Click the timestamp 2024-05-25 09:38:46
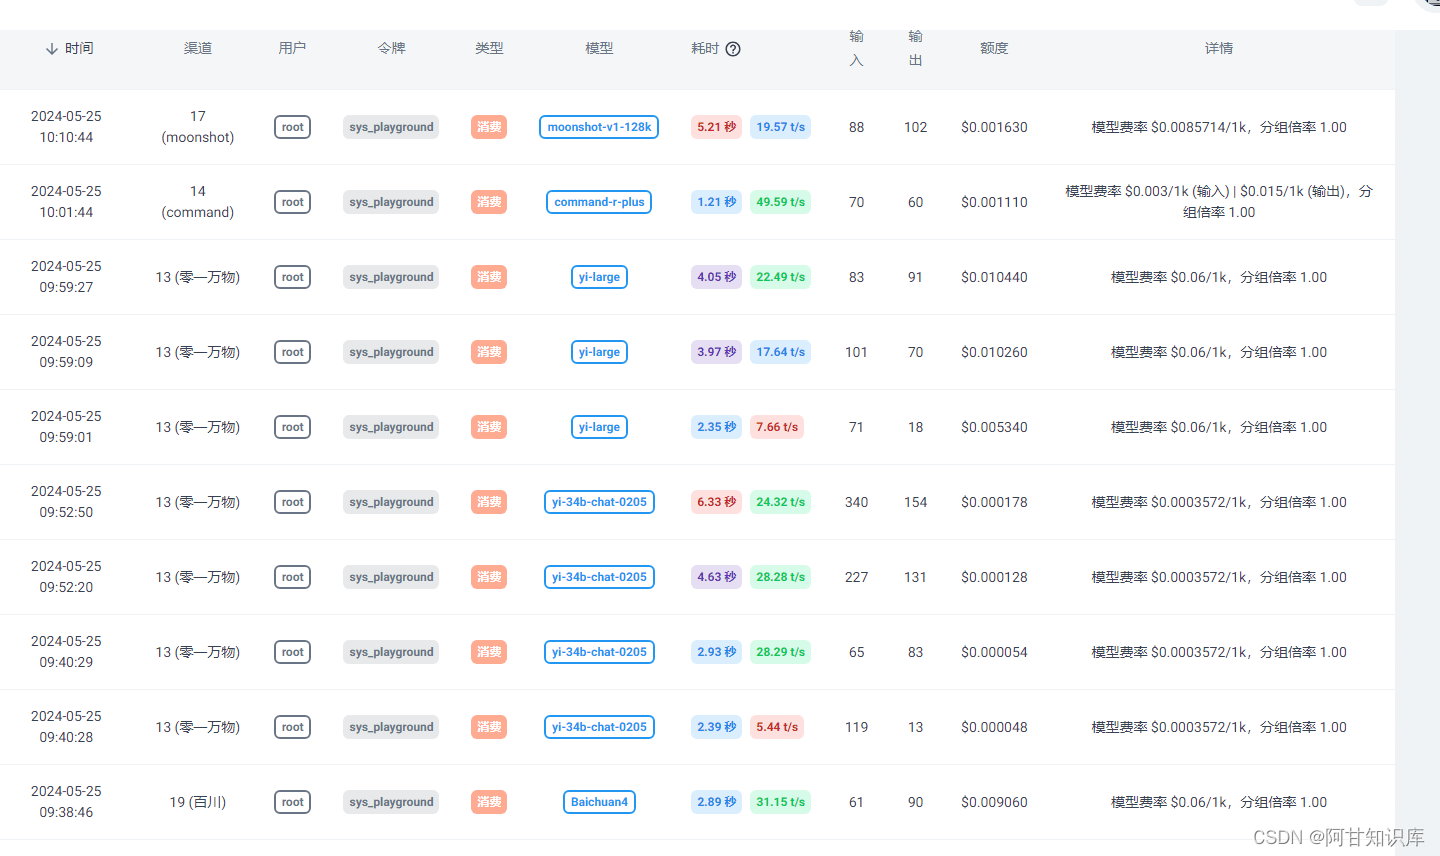 pyautogui.click(x=66, y=802)
